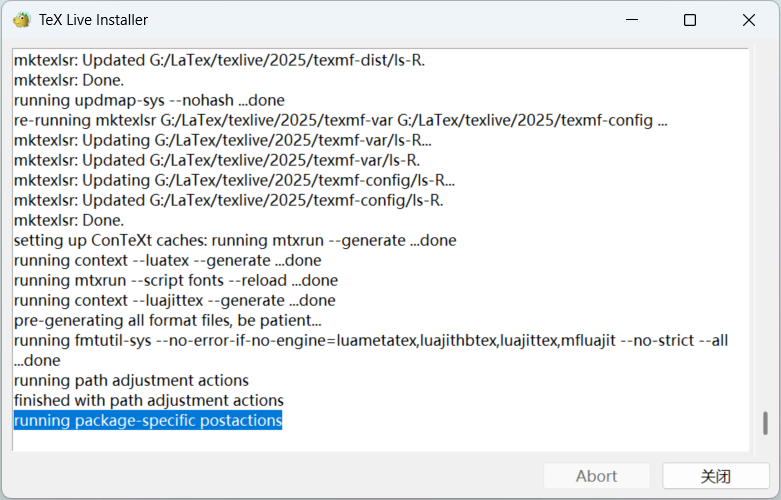Click the Abort button
Viewport: 781px width, 500px height.
pyautogui.click(x=597, y=476)
